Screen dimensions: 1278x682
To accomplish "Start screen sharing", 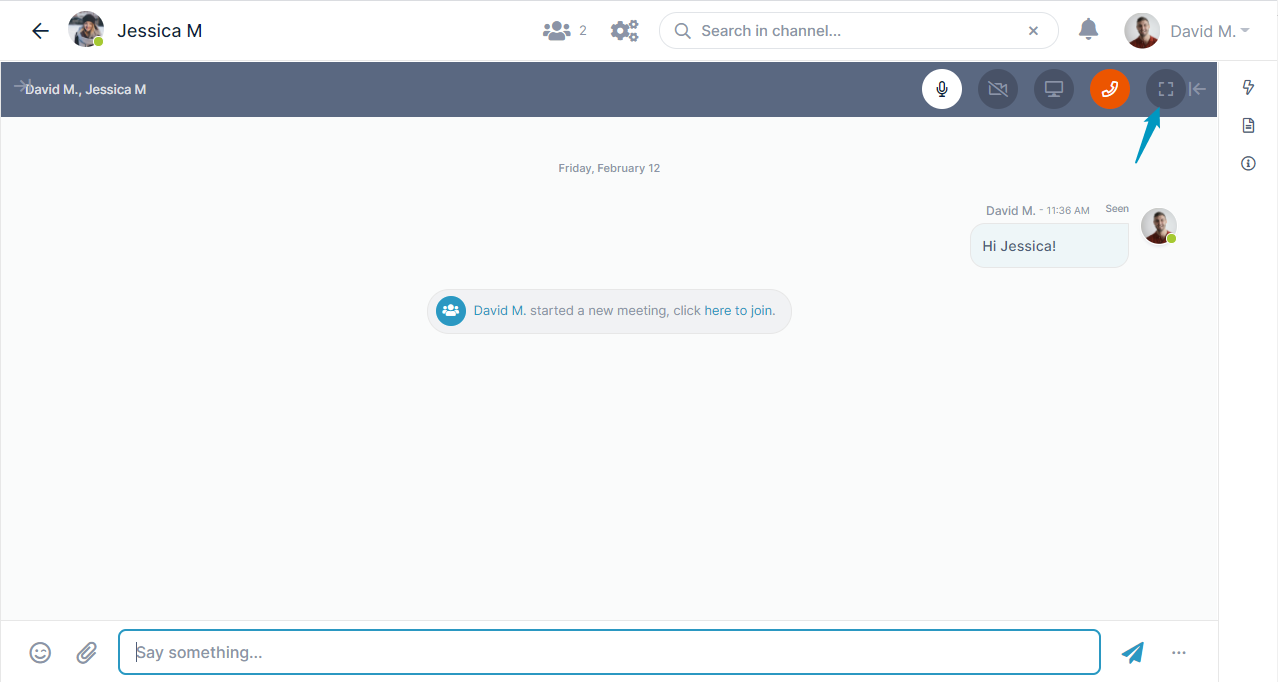I will (x=1054, y=89).
